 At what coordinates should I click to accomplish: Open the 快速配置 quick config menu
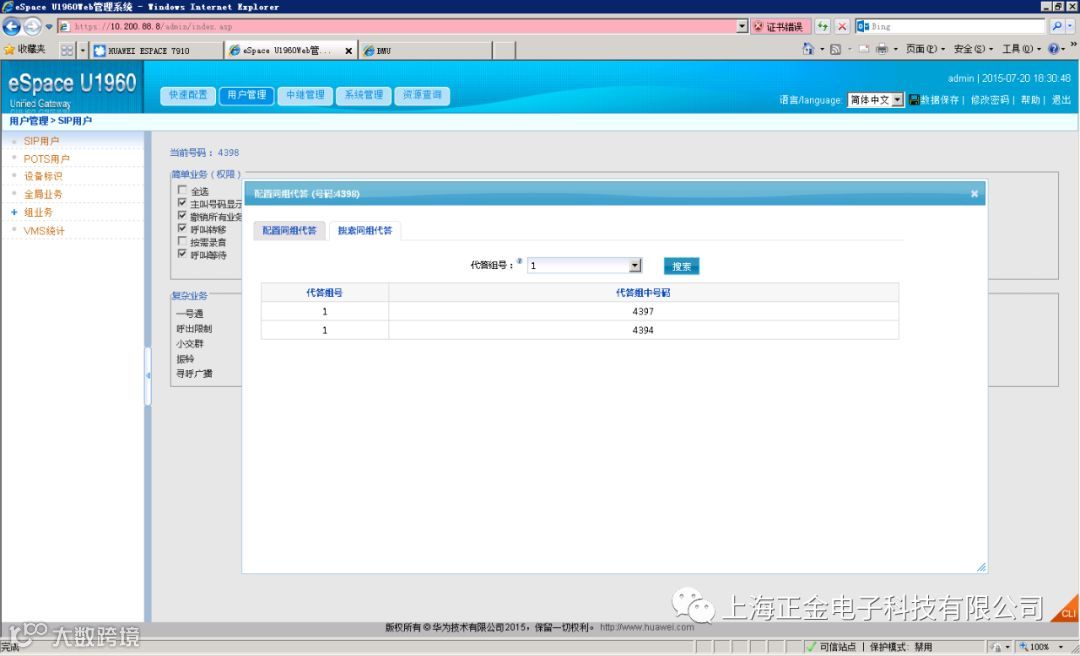(x=188, y=95)
